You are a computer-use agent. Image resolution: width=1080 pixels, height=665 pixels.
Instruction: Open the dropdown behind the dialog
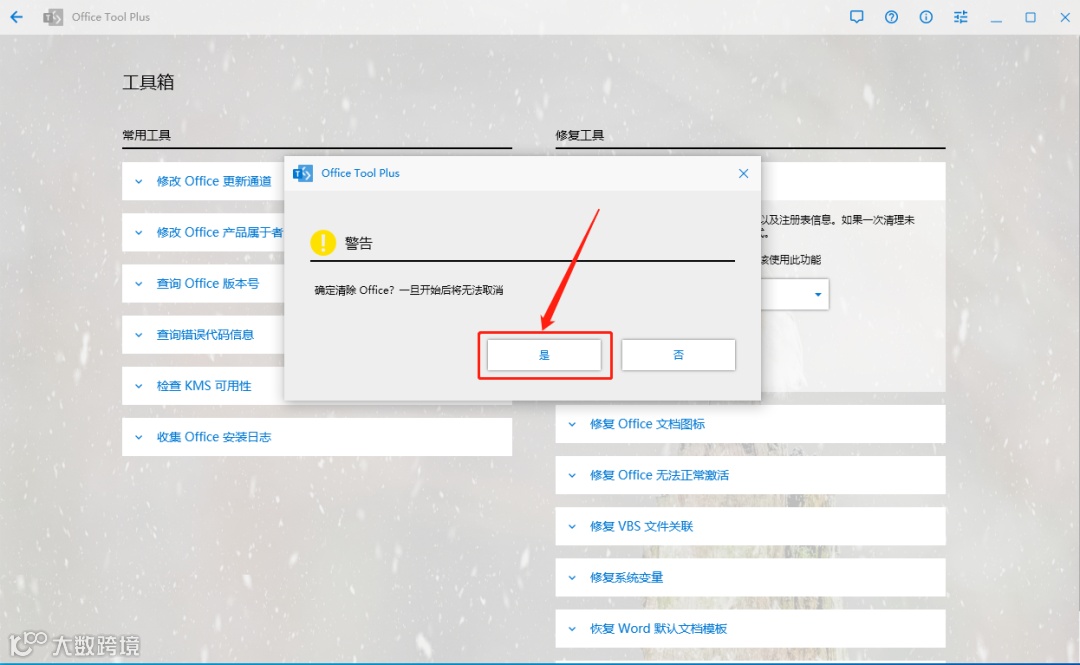point(818,294)
